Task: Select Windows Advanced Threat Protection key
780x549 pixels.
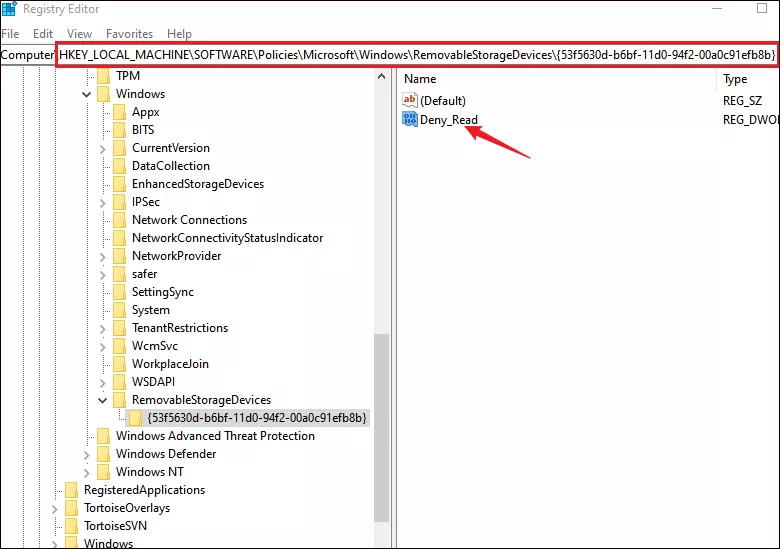Action: (215, 436)
